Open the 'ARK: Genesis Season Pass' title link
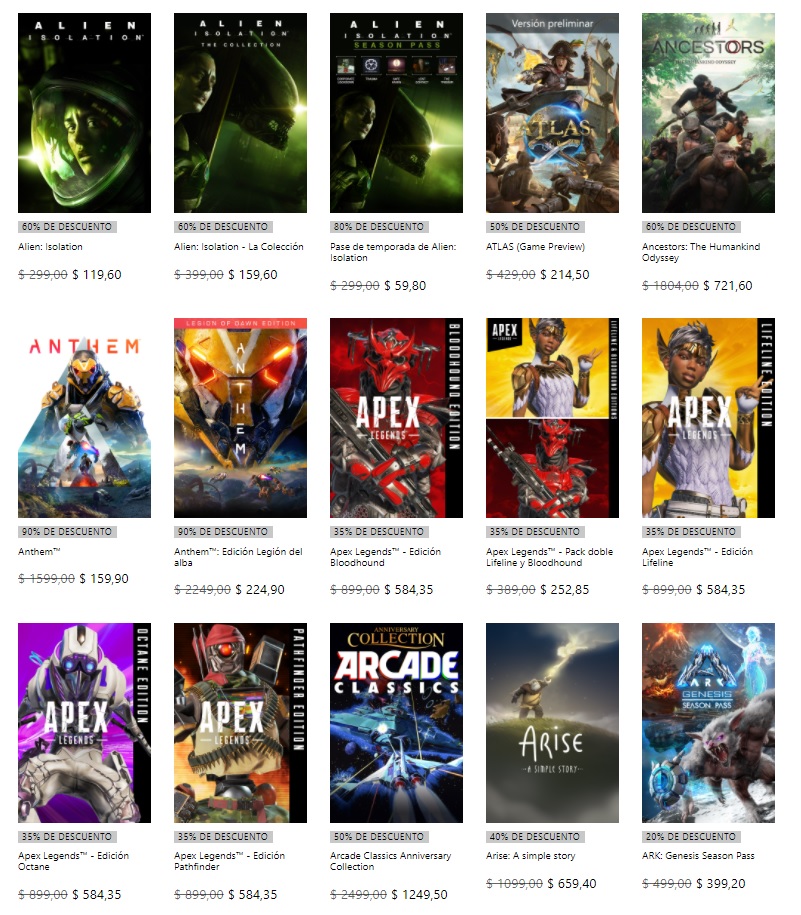The image size is (801, 915). [x=698, y=855]
